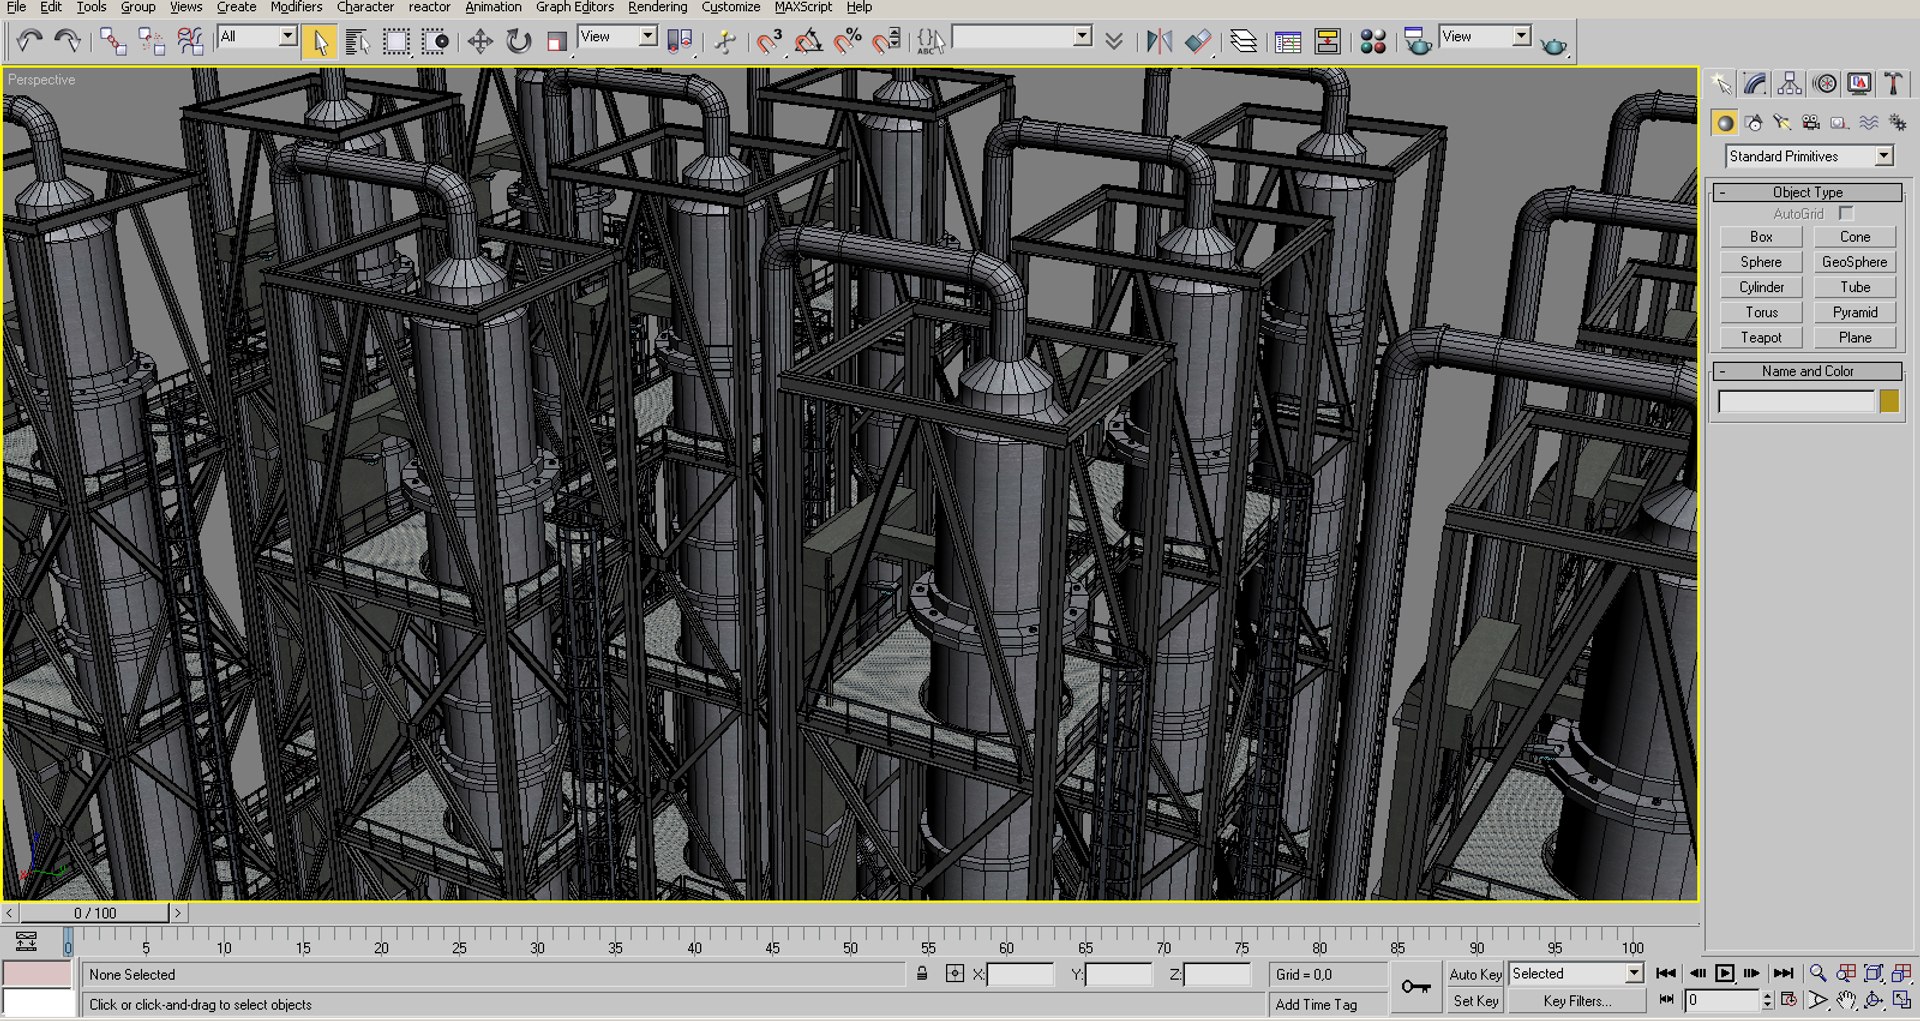Screen dimensions: 1920x1021
Task: Click the GeoSphere primitive button
Action: point(1855,262)
